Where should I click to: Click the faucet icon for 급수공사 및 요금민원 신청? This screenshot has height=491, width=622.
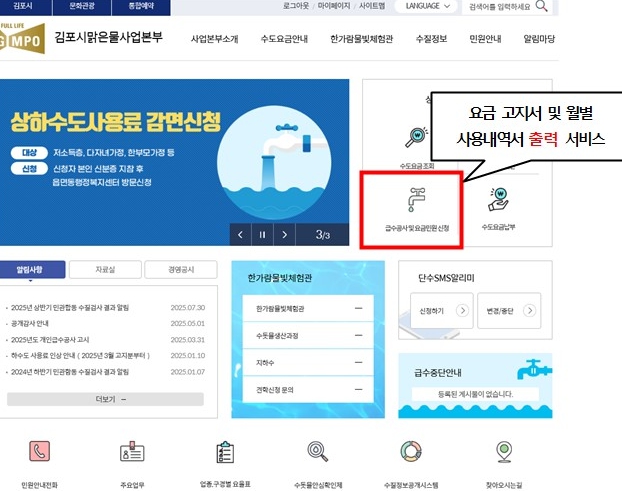pyautogui.click(x=416, y=199)
